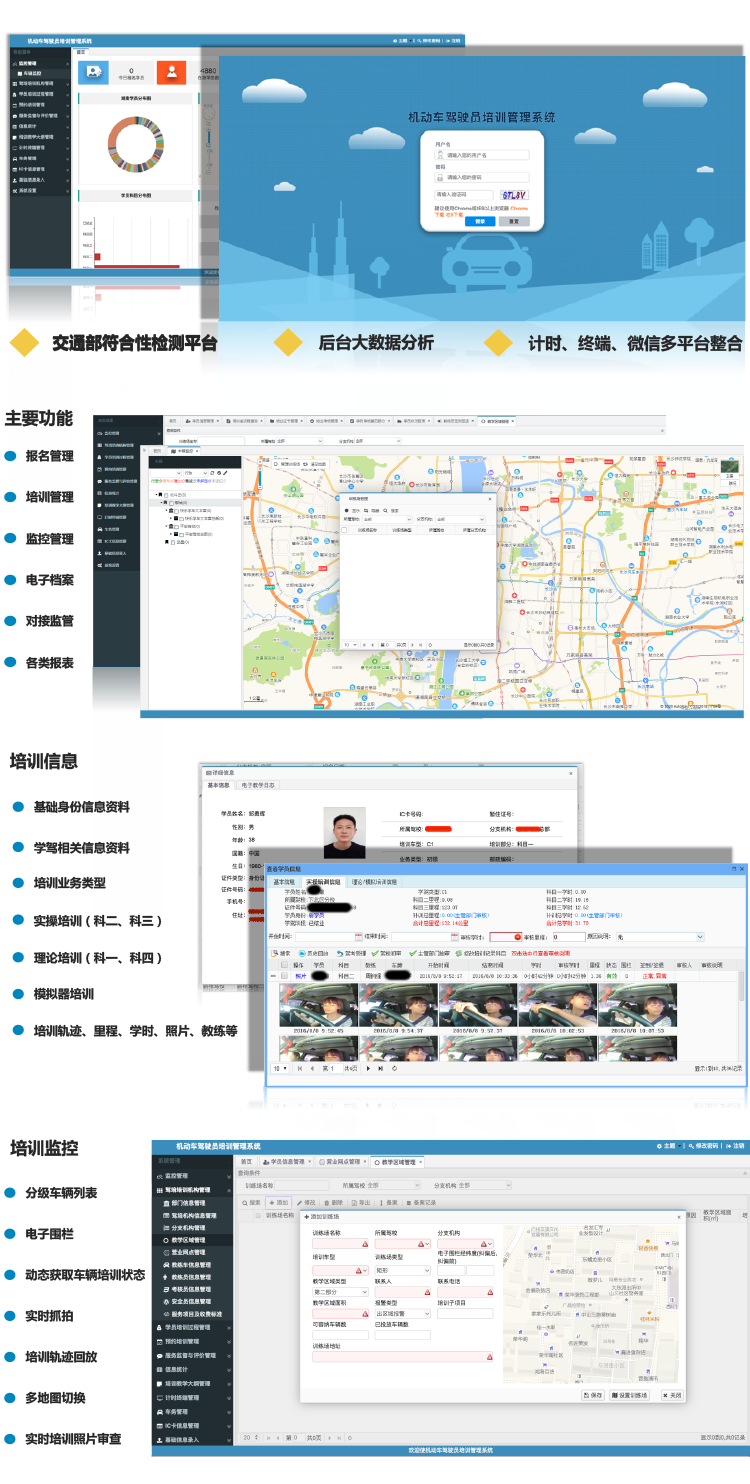
Task: Click the 搜索 search toolbar button in 教学区域管理
Action: coord(252,1201)
